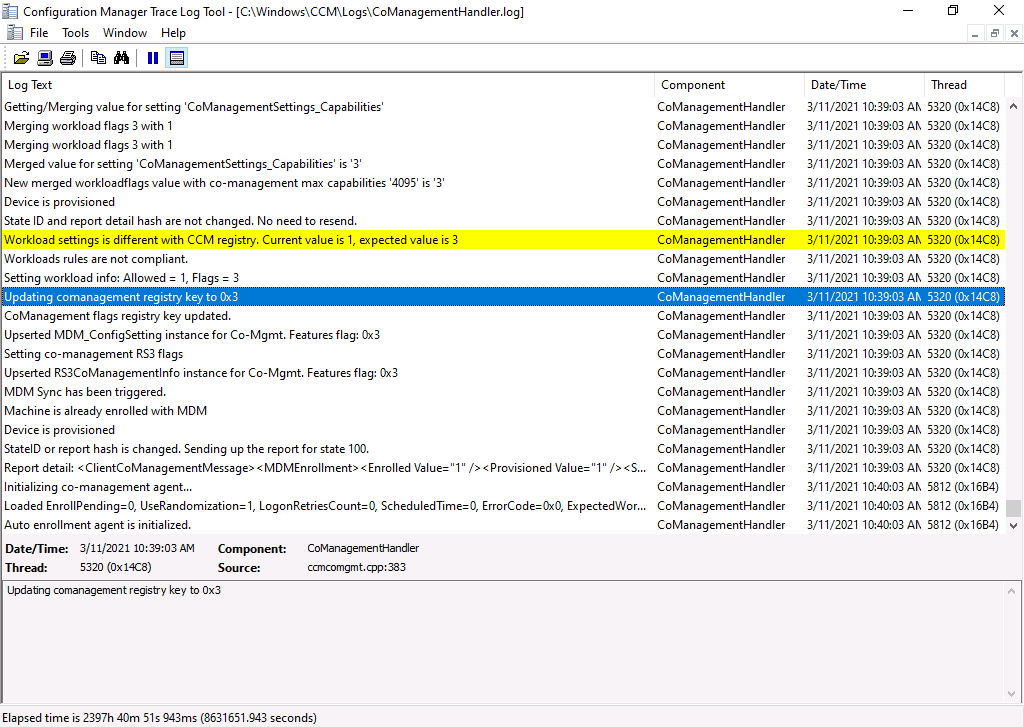
Task: Select row 'Machine is already enrolled with MDM'
Action: [x=503, y=411]
